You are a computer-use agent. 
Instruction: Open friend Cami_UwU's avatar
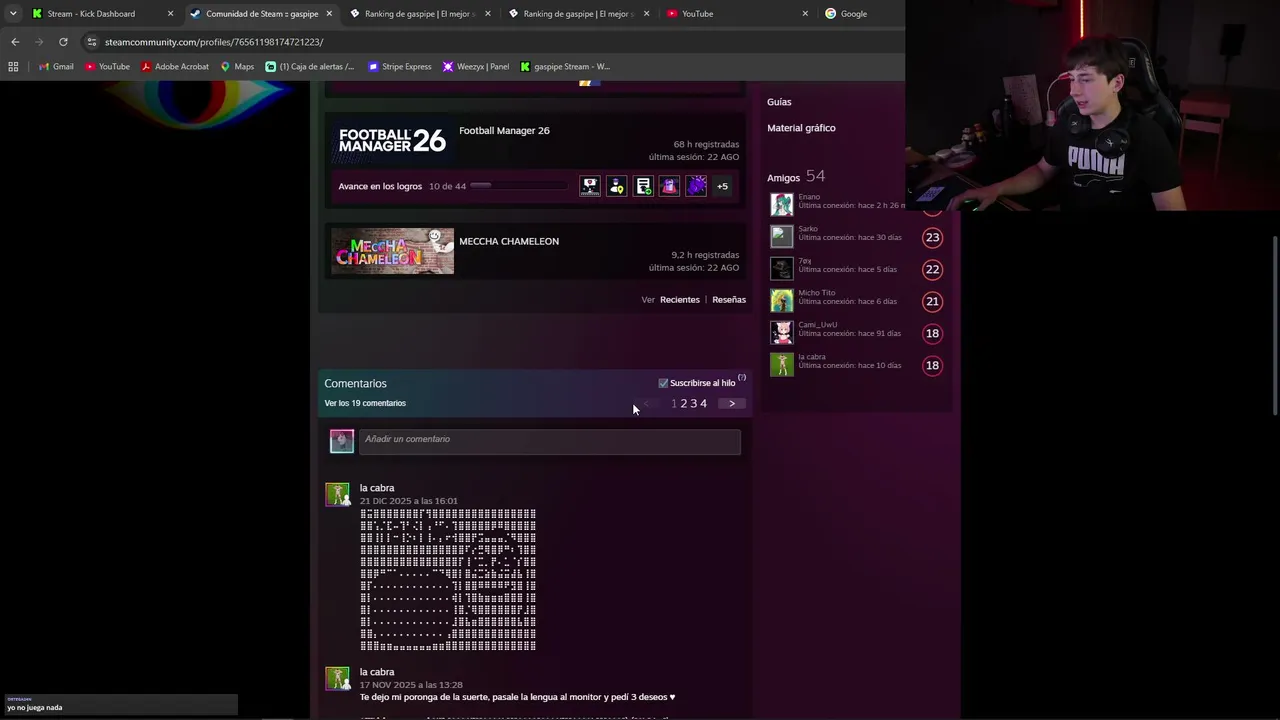click(782, 333)
